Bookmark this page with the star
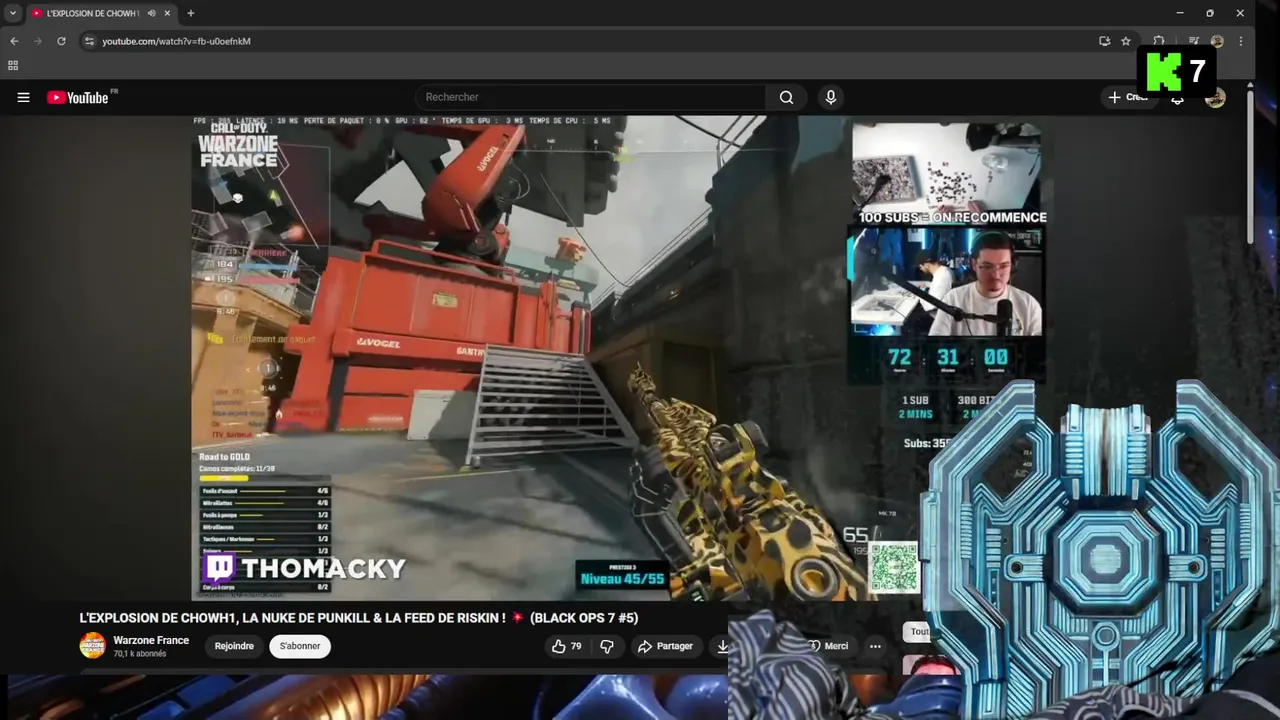This screenshot has height=720, width=1280. click(1126, 41)
